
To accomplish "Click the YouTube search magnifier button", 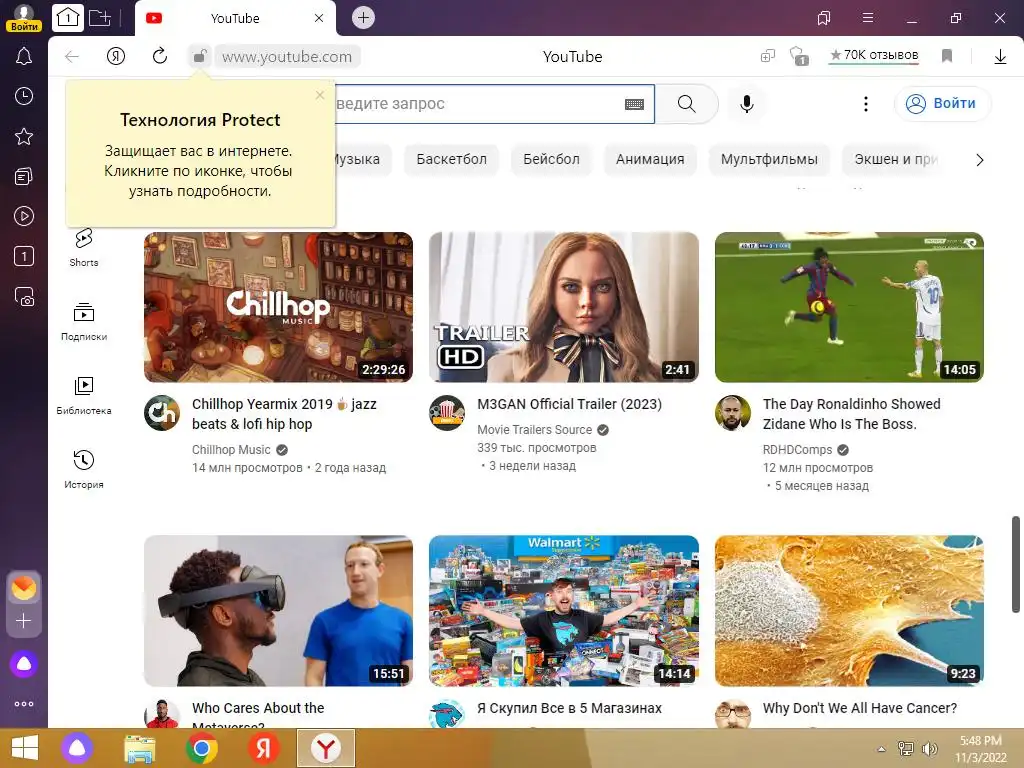I will point(686,103).
